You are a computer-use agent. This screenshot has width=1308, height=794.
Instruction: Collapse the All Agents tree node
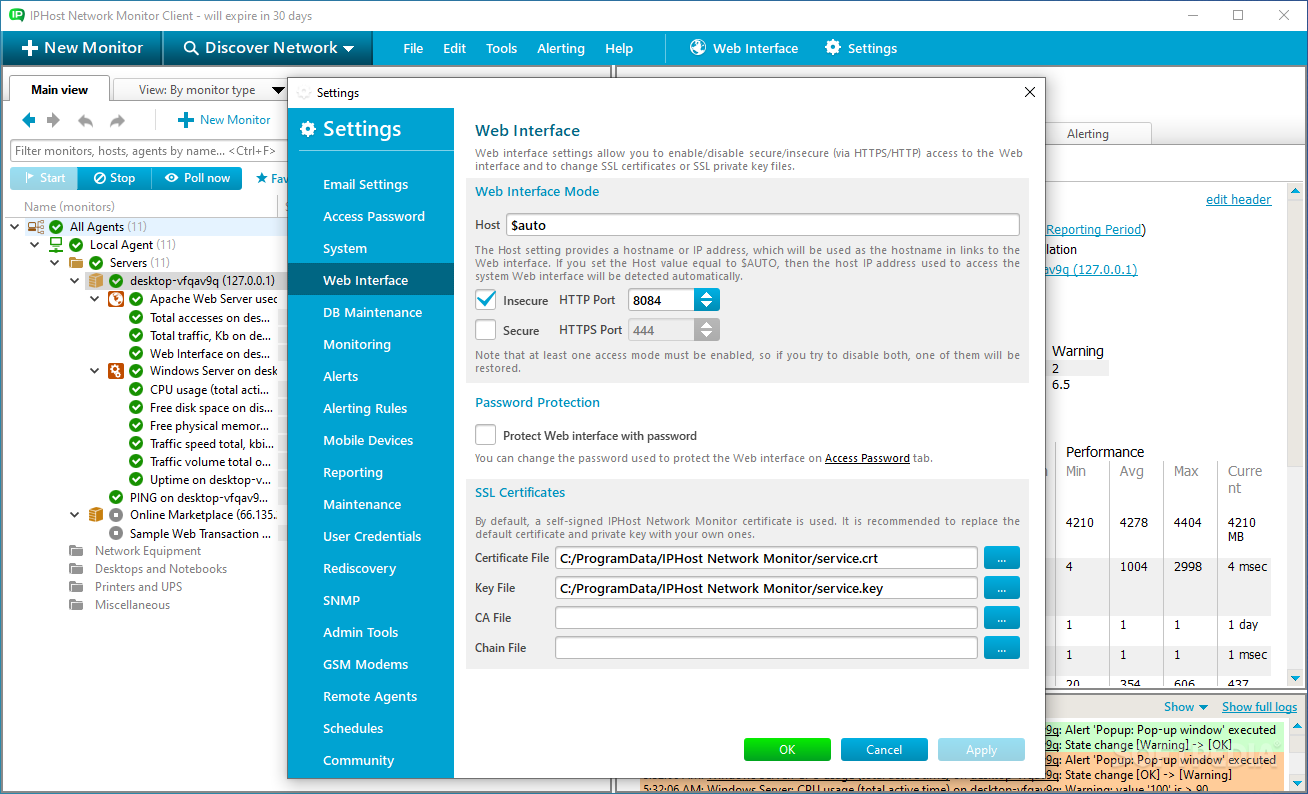15,227
